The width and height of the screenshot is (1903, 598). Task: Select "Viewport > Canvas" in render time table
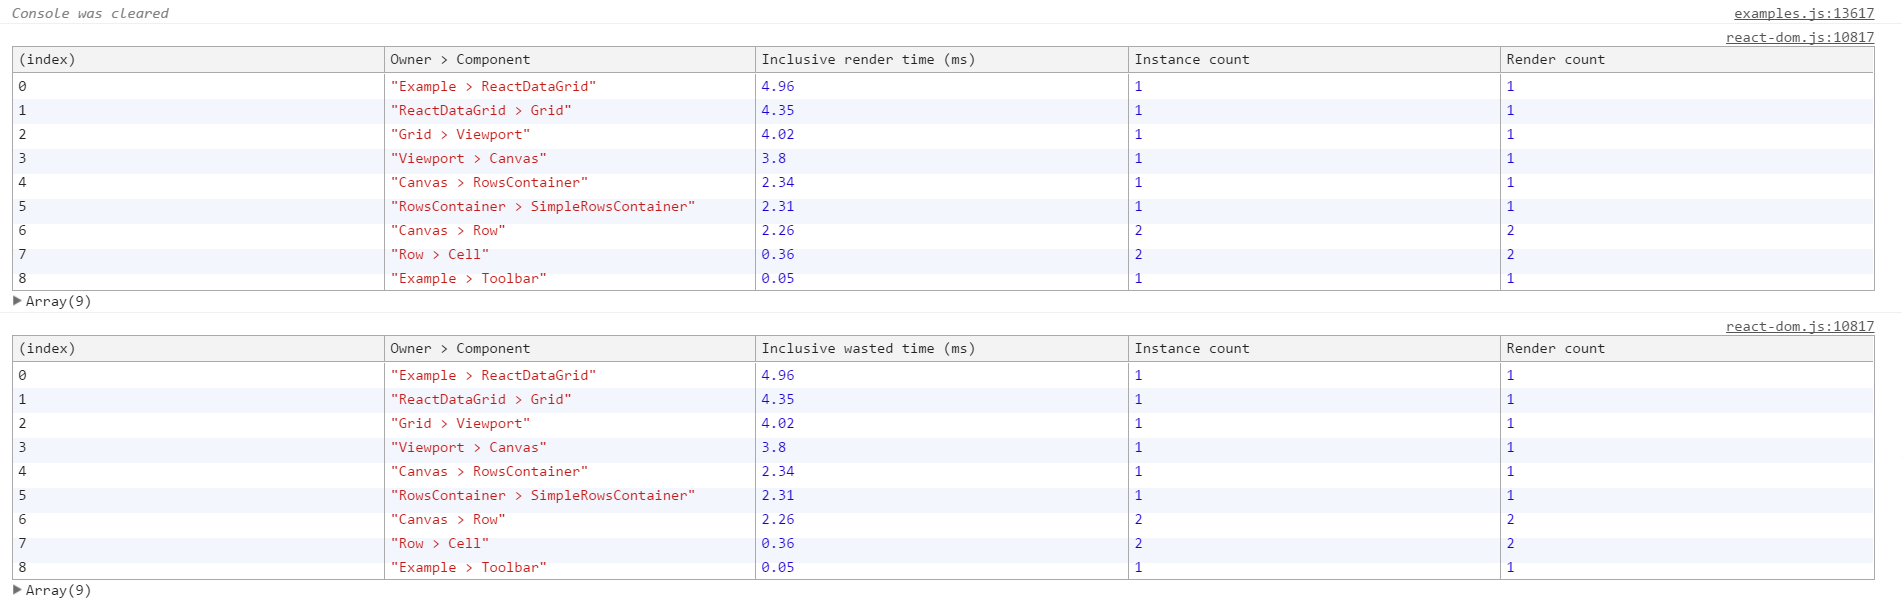tap(468, 158)
